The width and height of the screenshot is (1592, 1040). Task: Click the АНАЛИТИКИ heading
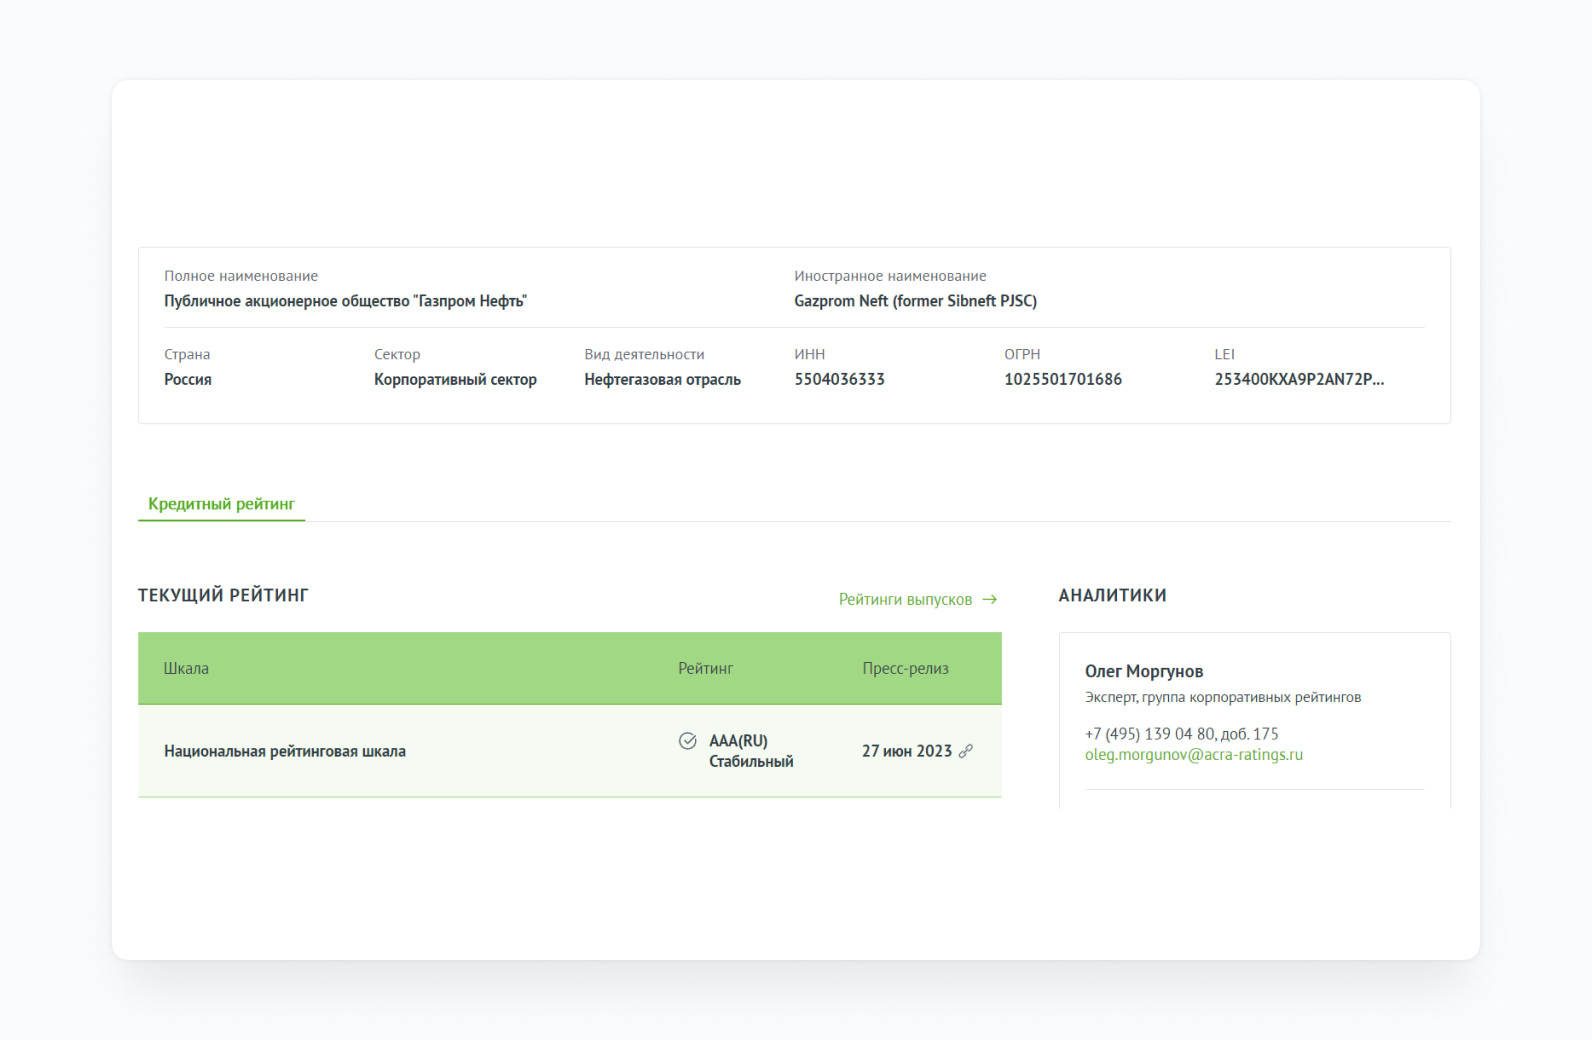(1112, 595)
